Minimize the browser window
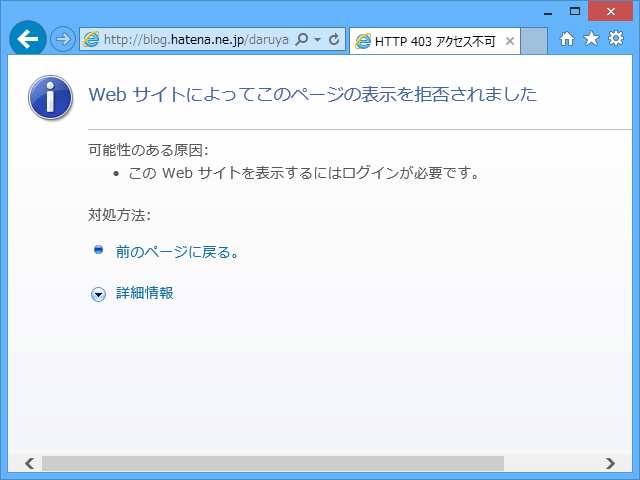640x480 pixels. [548, 12]
